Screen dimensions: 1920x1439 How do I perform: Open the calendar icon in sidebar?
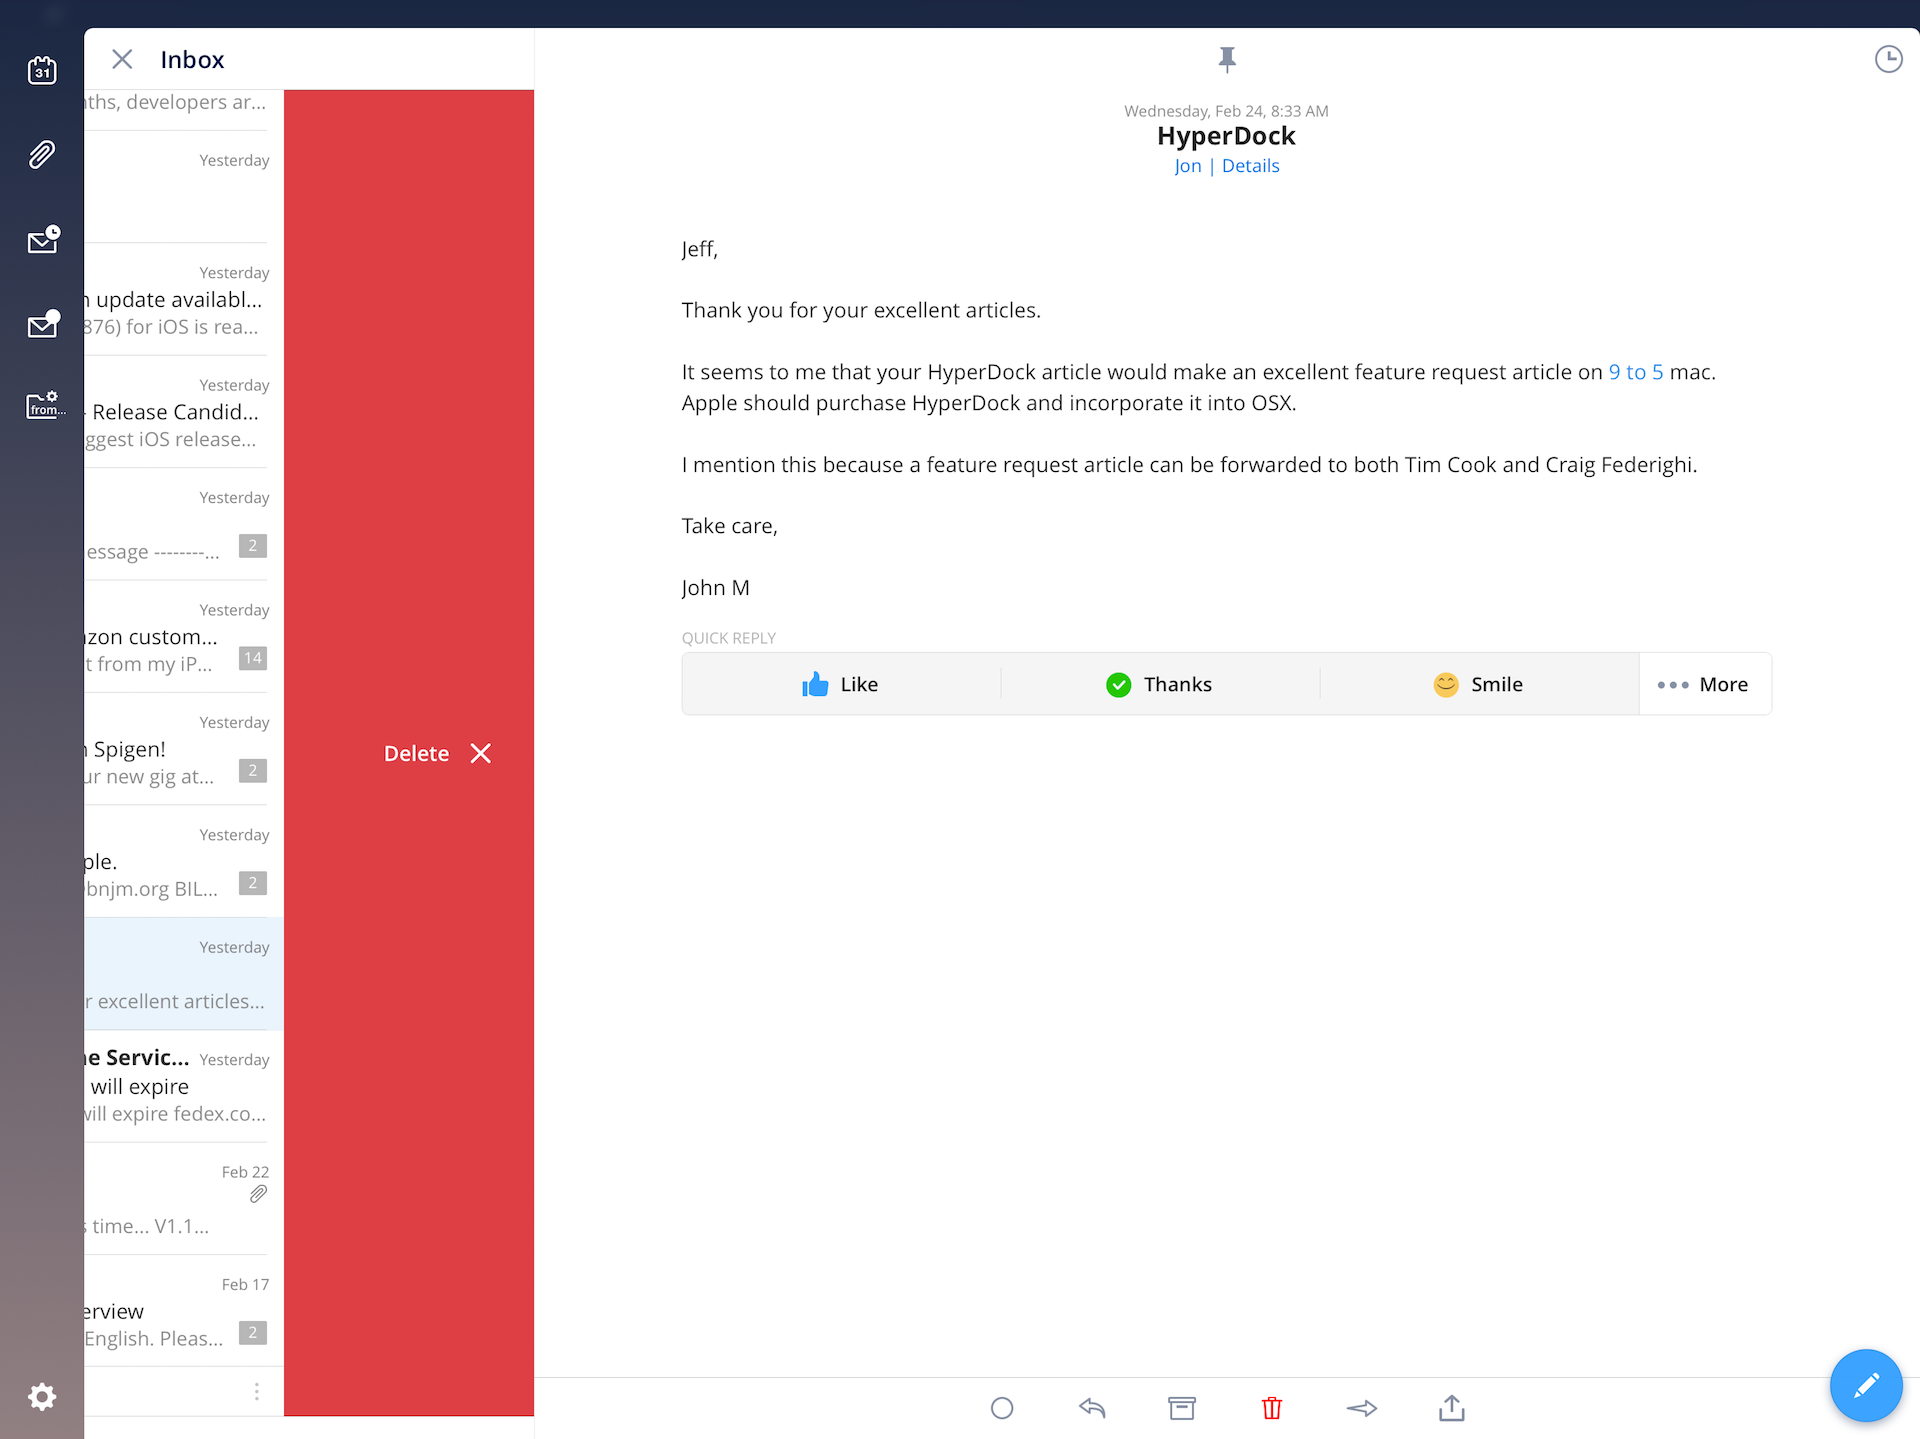pos(42,70)
